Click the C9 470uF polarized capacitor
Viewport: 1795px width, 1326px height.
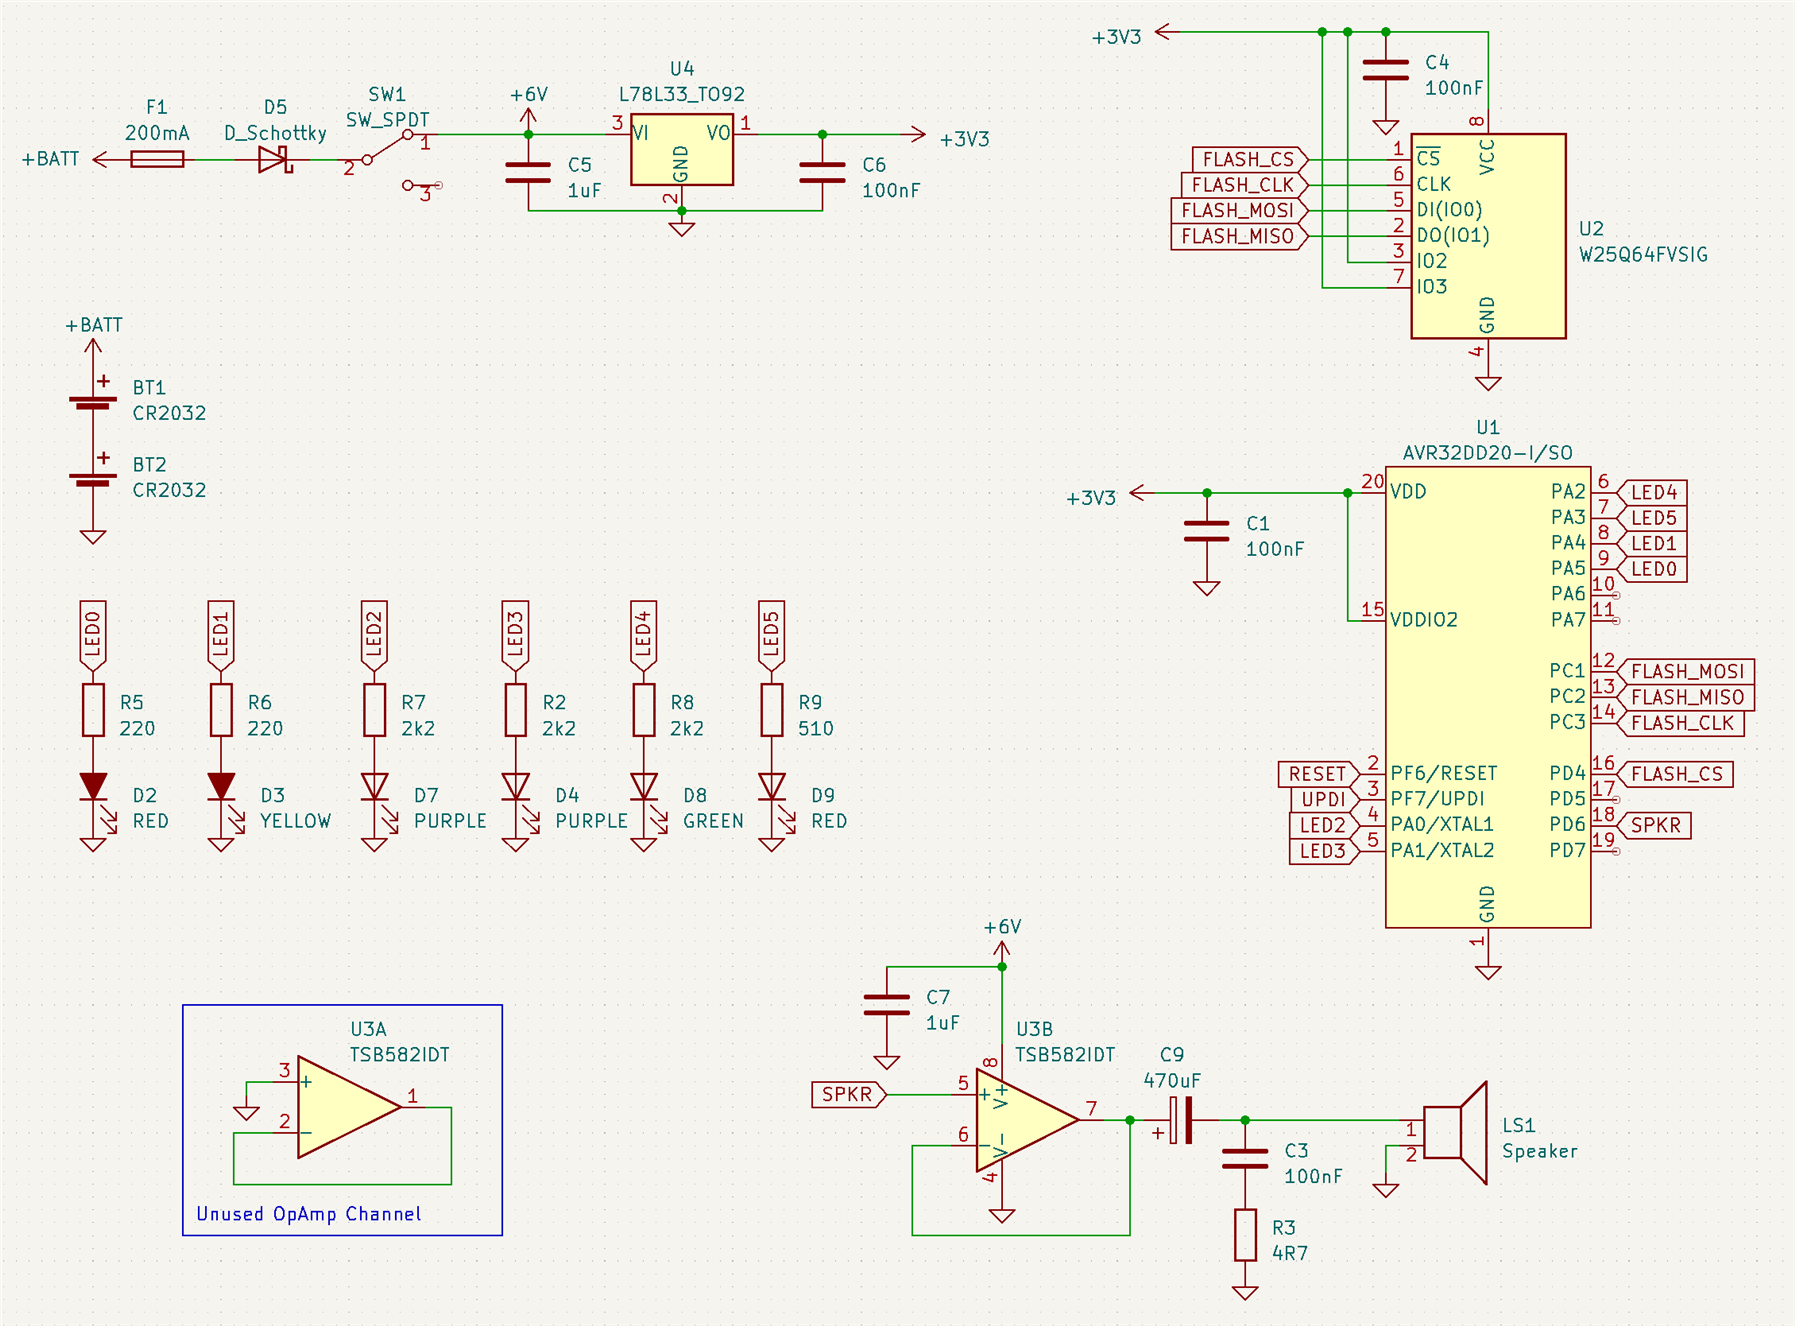coord(1180,1120)
